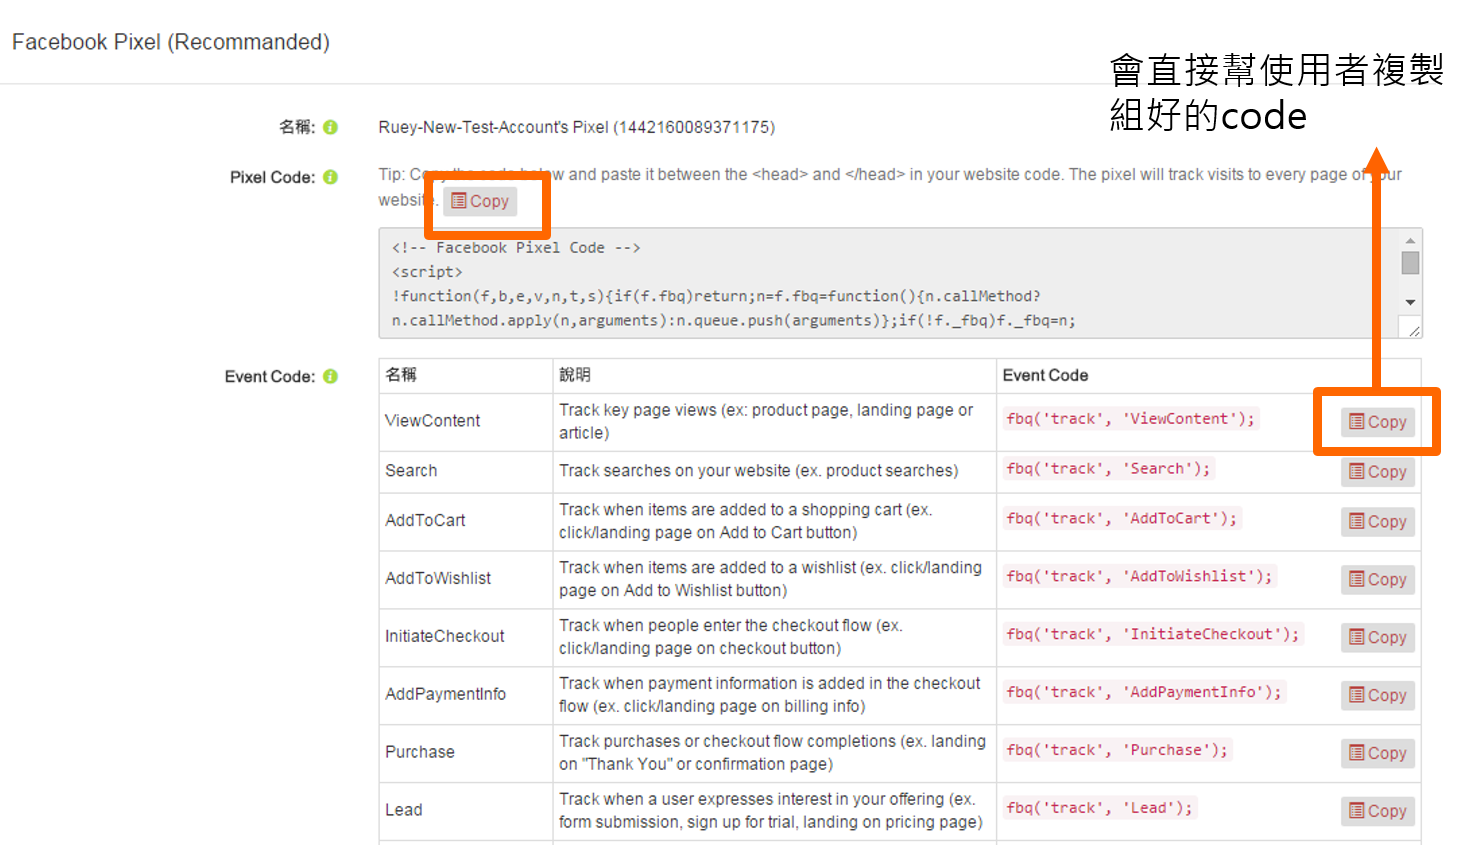Click the Track key page views description

(766, 422)
